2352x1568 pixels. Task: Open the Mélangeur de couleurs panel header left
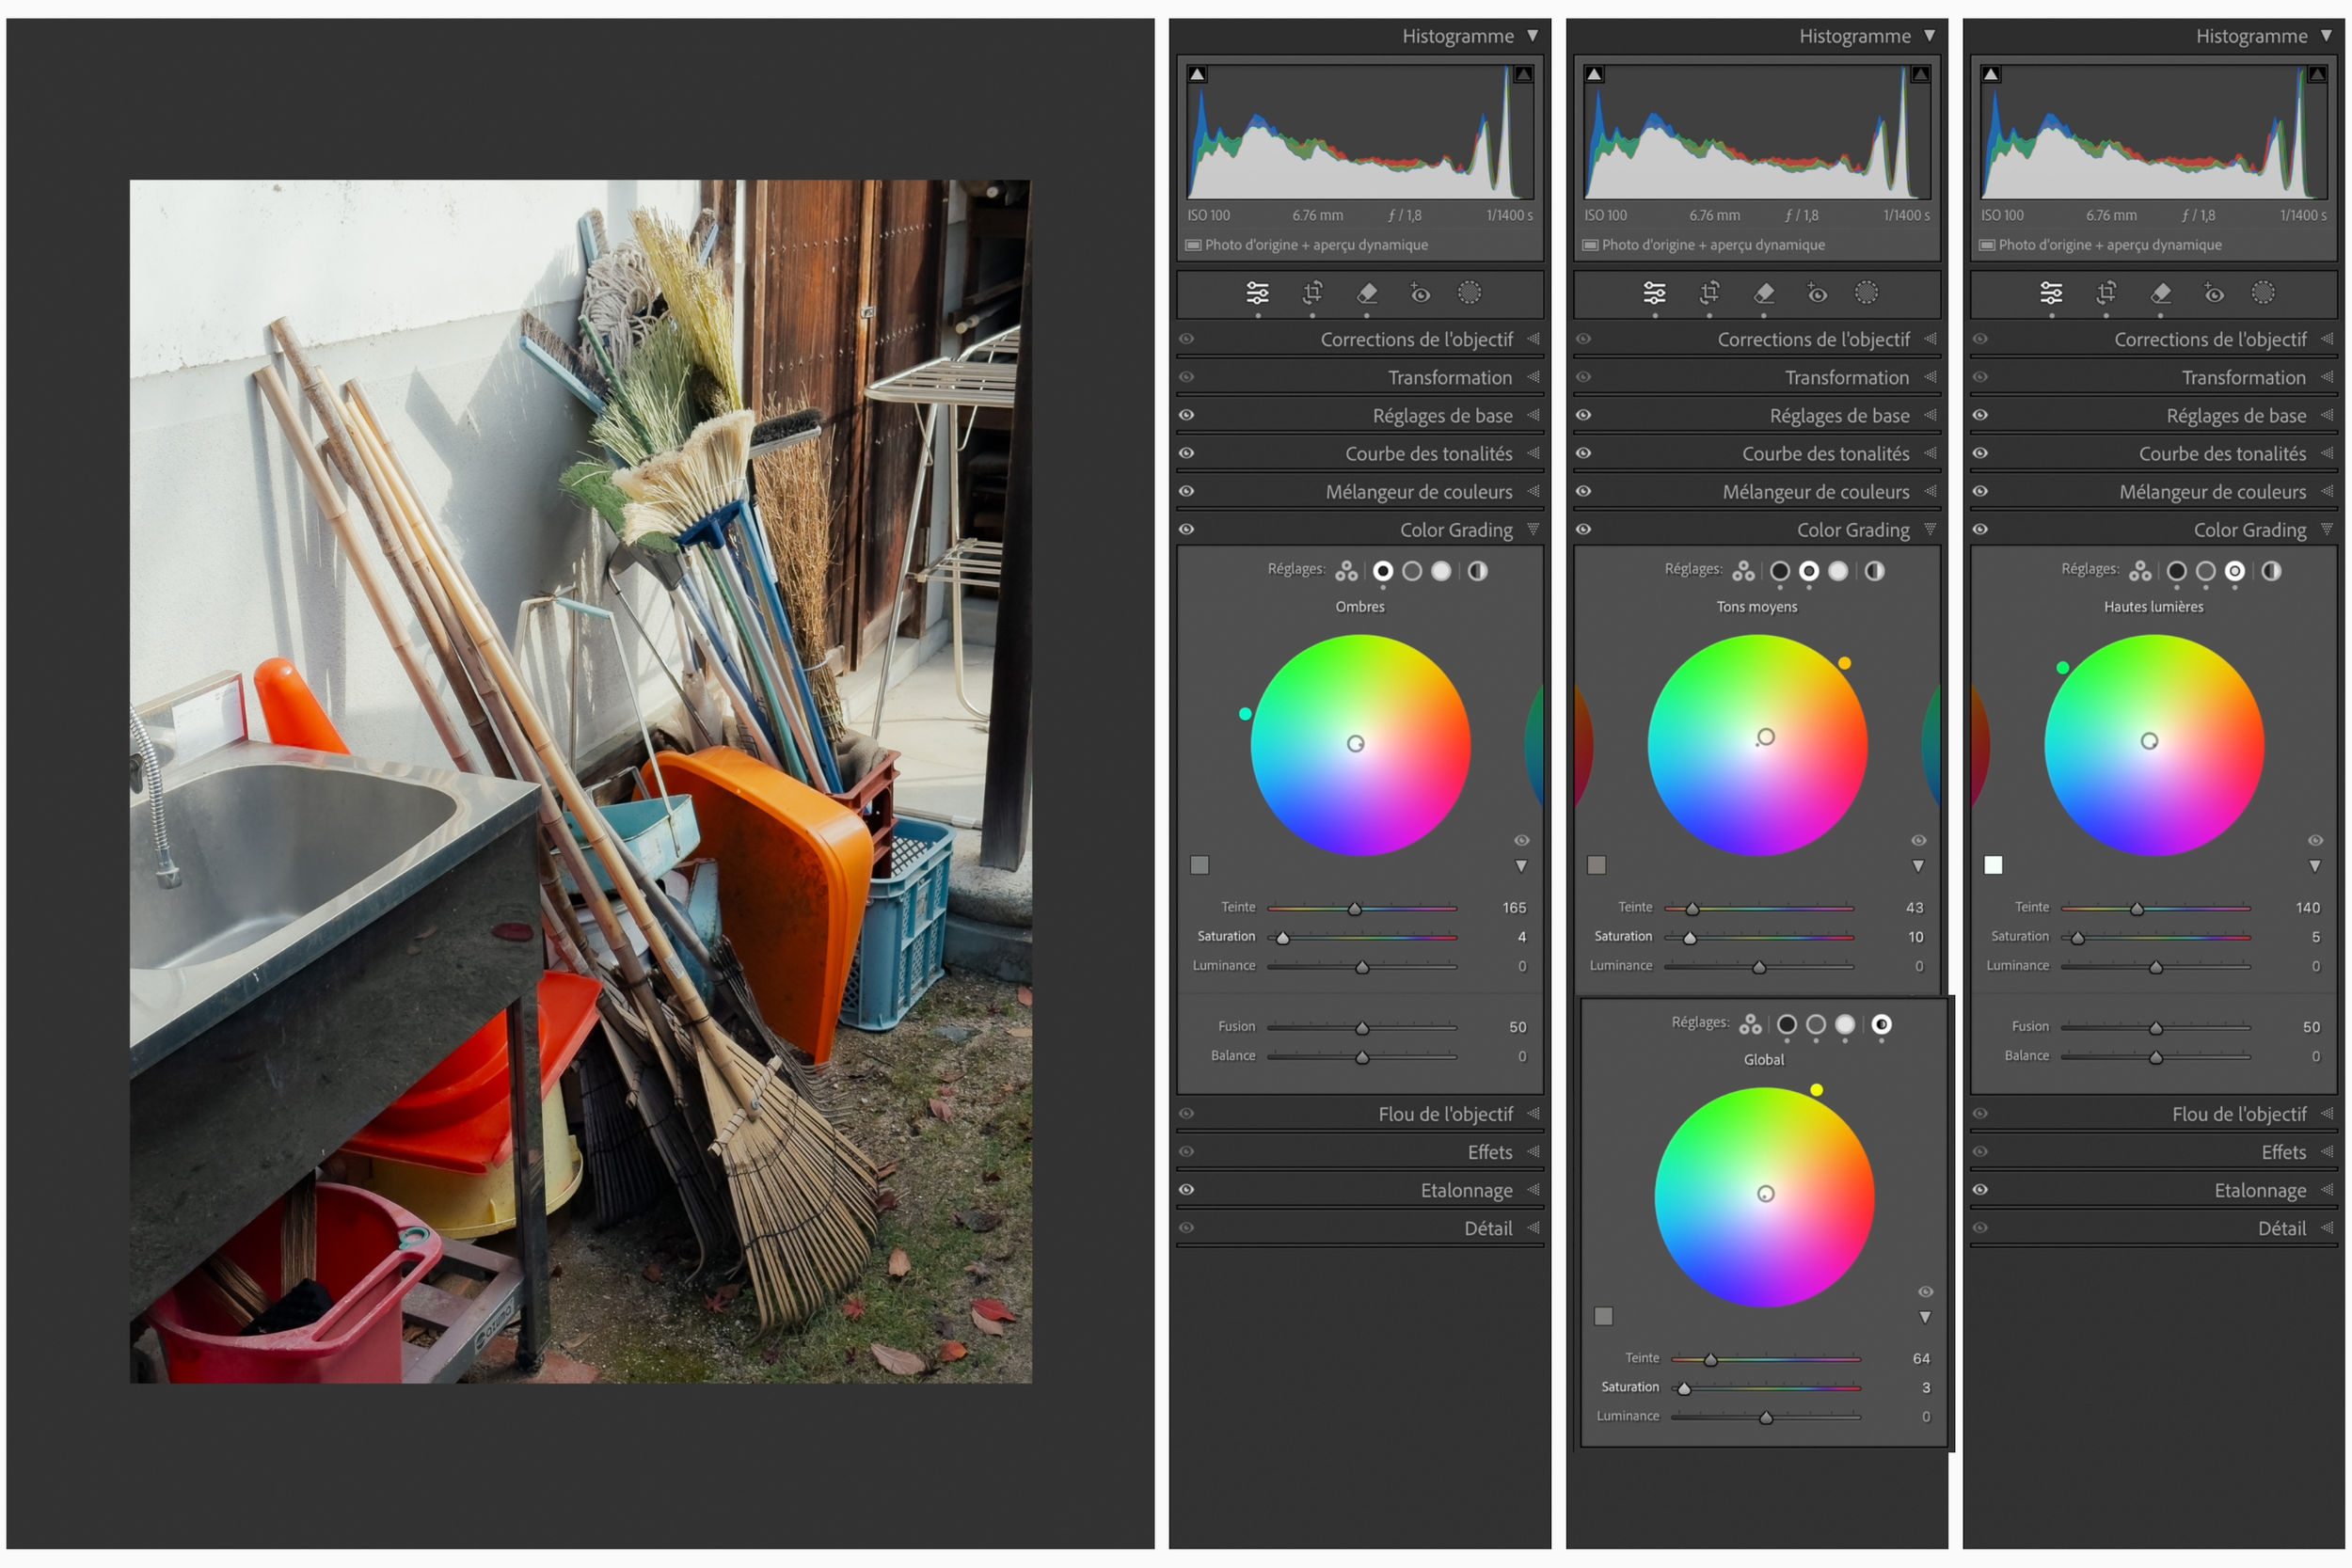[x=1418, y=491]
